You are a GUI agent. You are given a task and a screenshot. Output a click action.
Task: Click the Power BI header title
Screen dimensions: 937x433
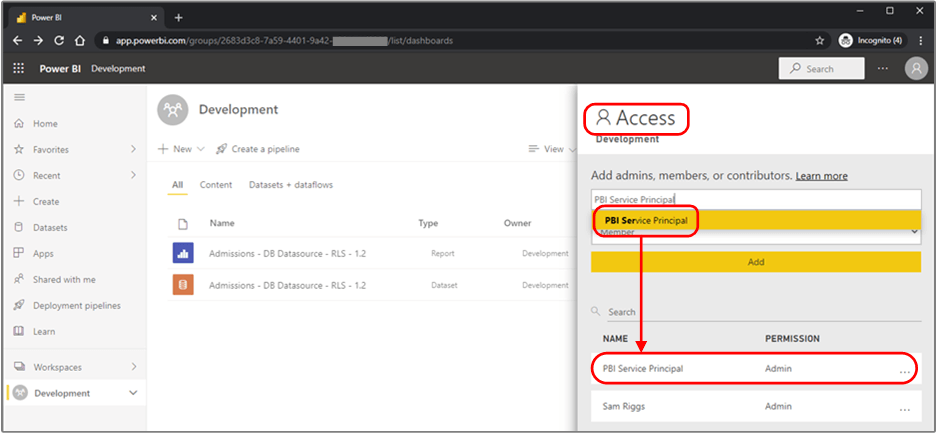60,69
